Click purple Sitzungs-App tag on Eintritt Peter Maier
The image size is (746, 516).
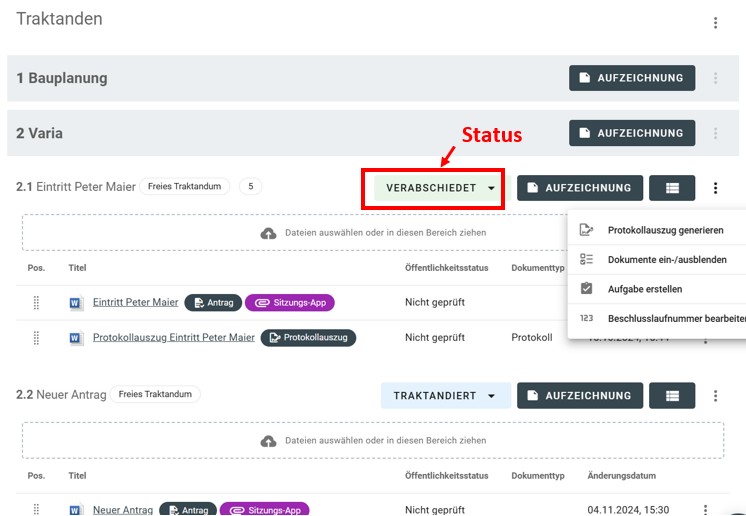point(289,303)
